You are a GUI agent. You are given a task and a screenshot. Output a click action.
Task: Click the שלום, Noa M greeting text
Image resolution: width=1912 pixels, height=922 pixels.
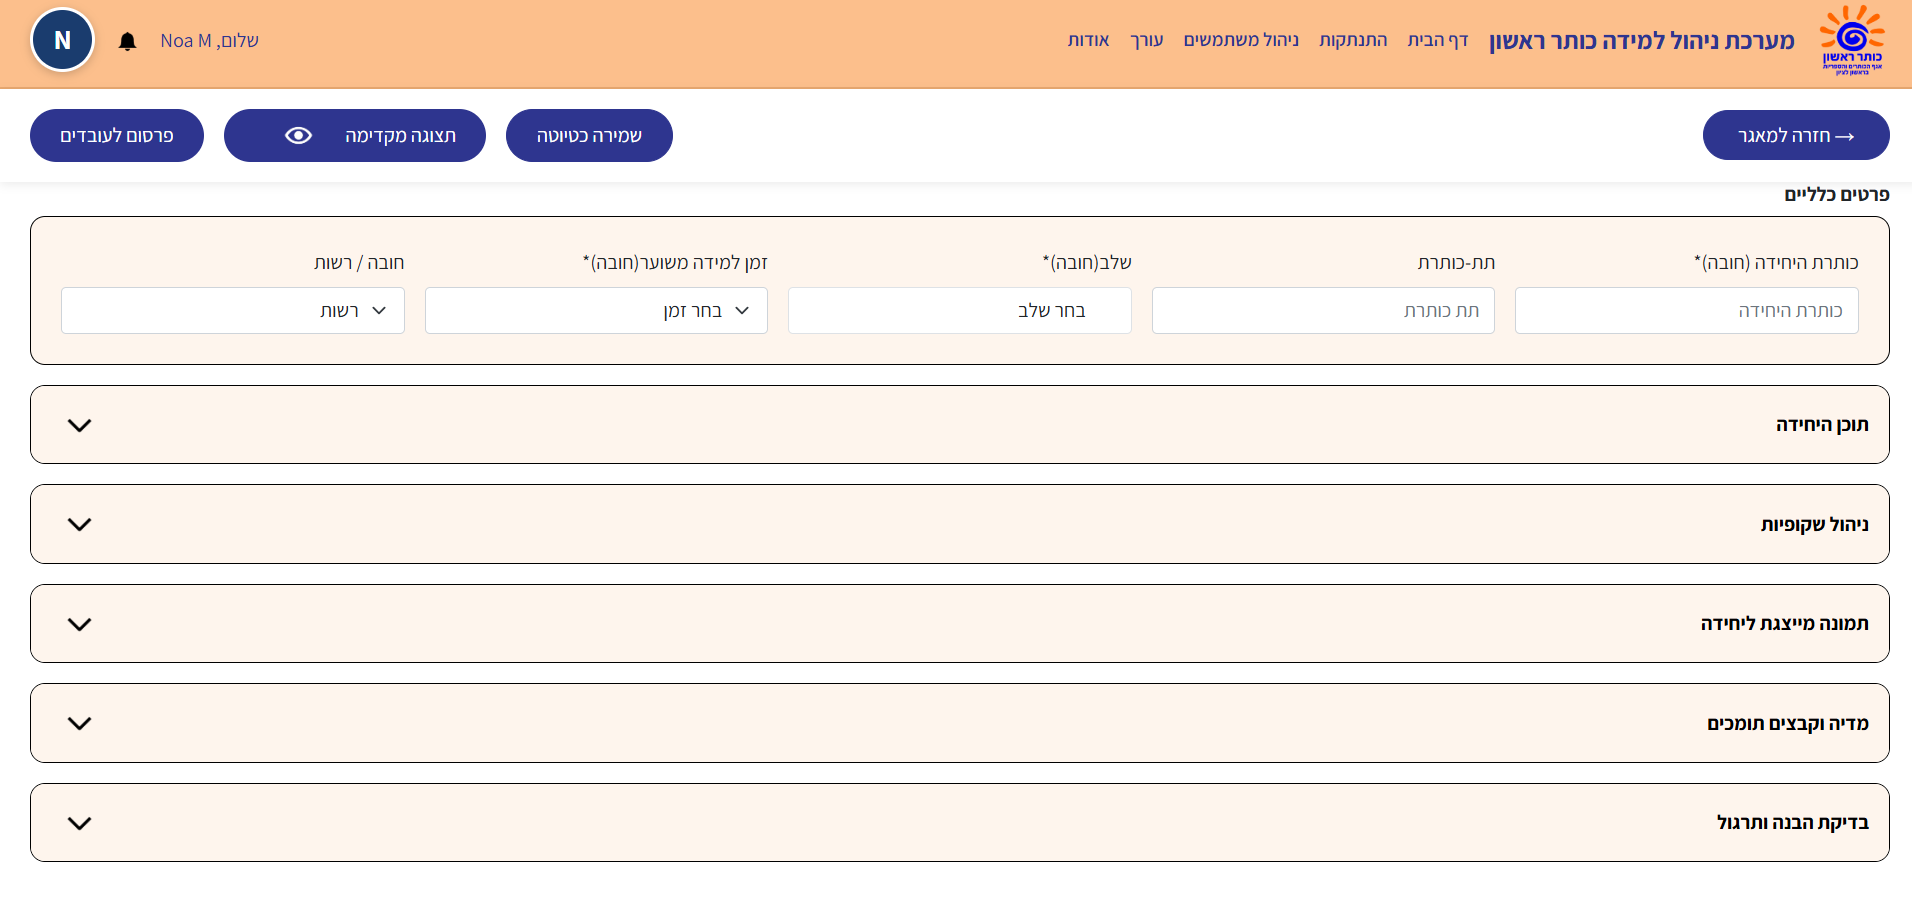pyautogui.click(x=209, y=41)
